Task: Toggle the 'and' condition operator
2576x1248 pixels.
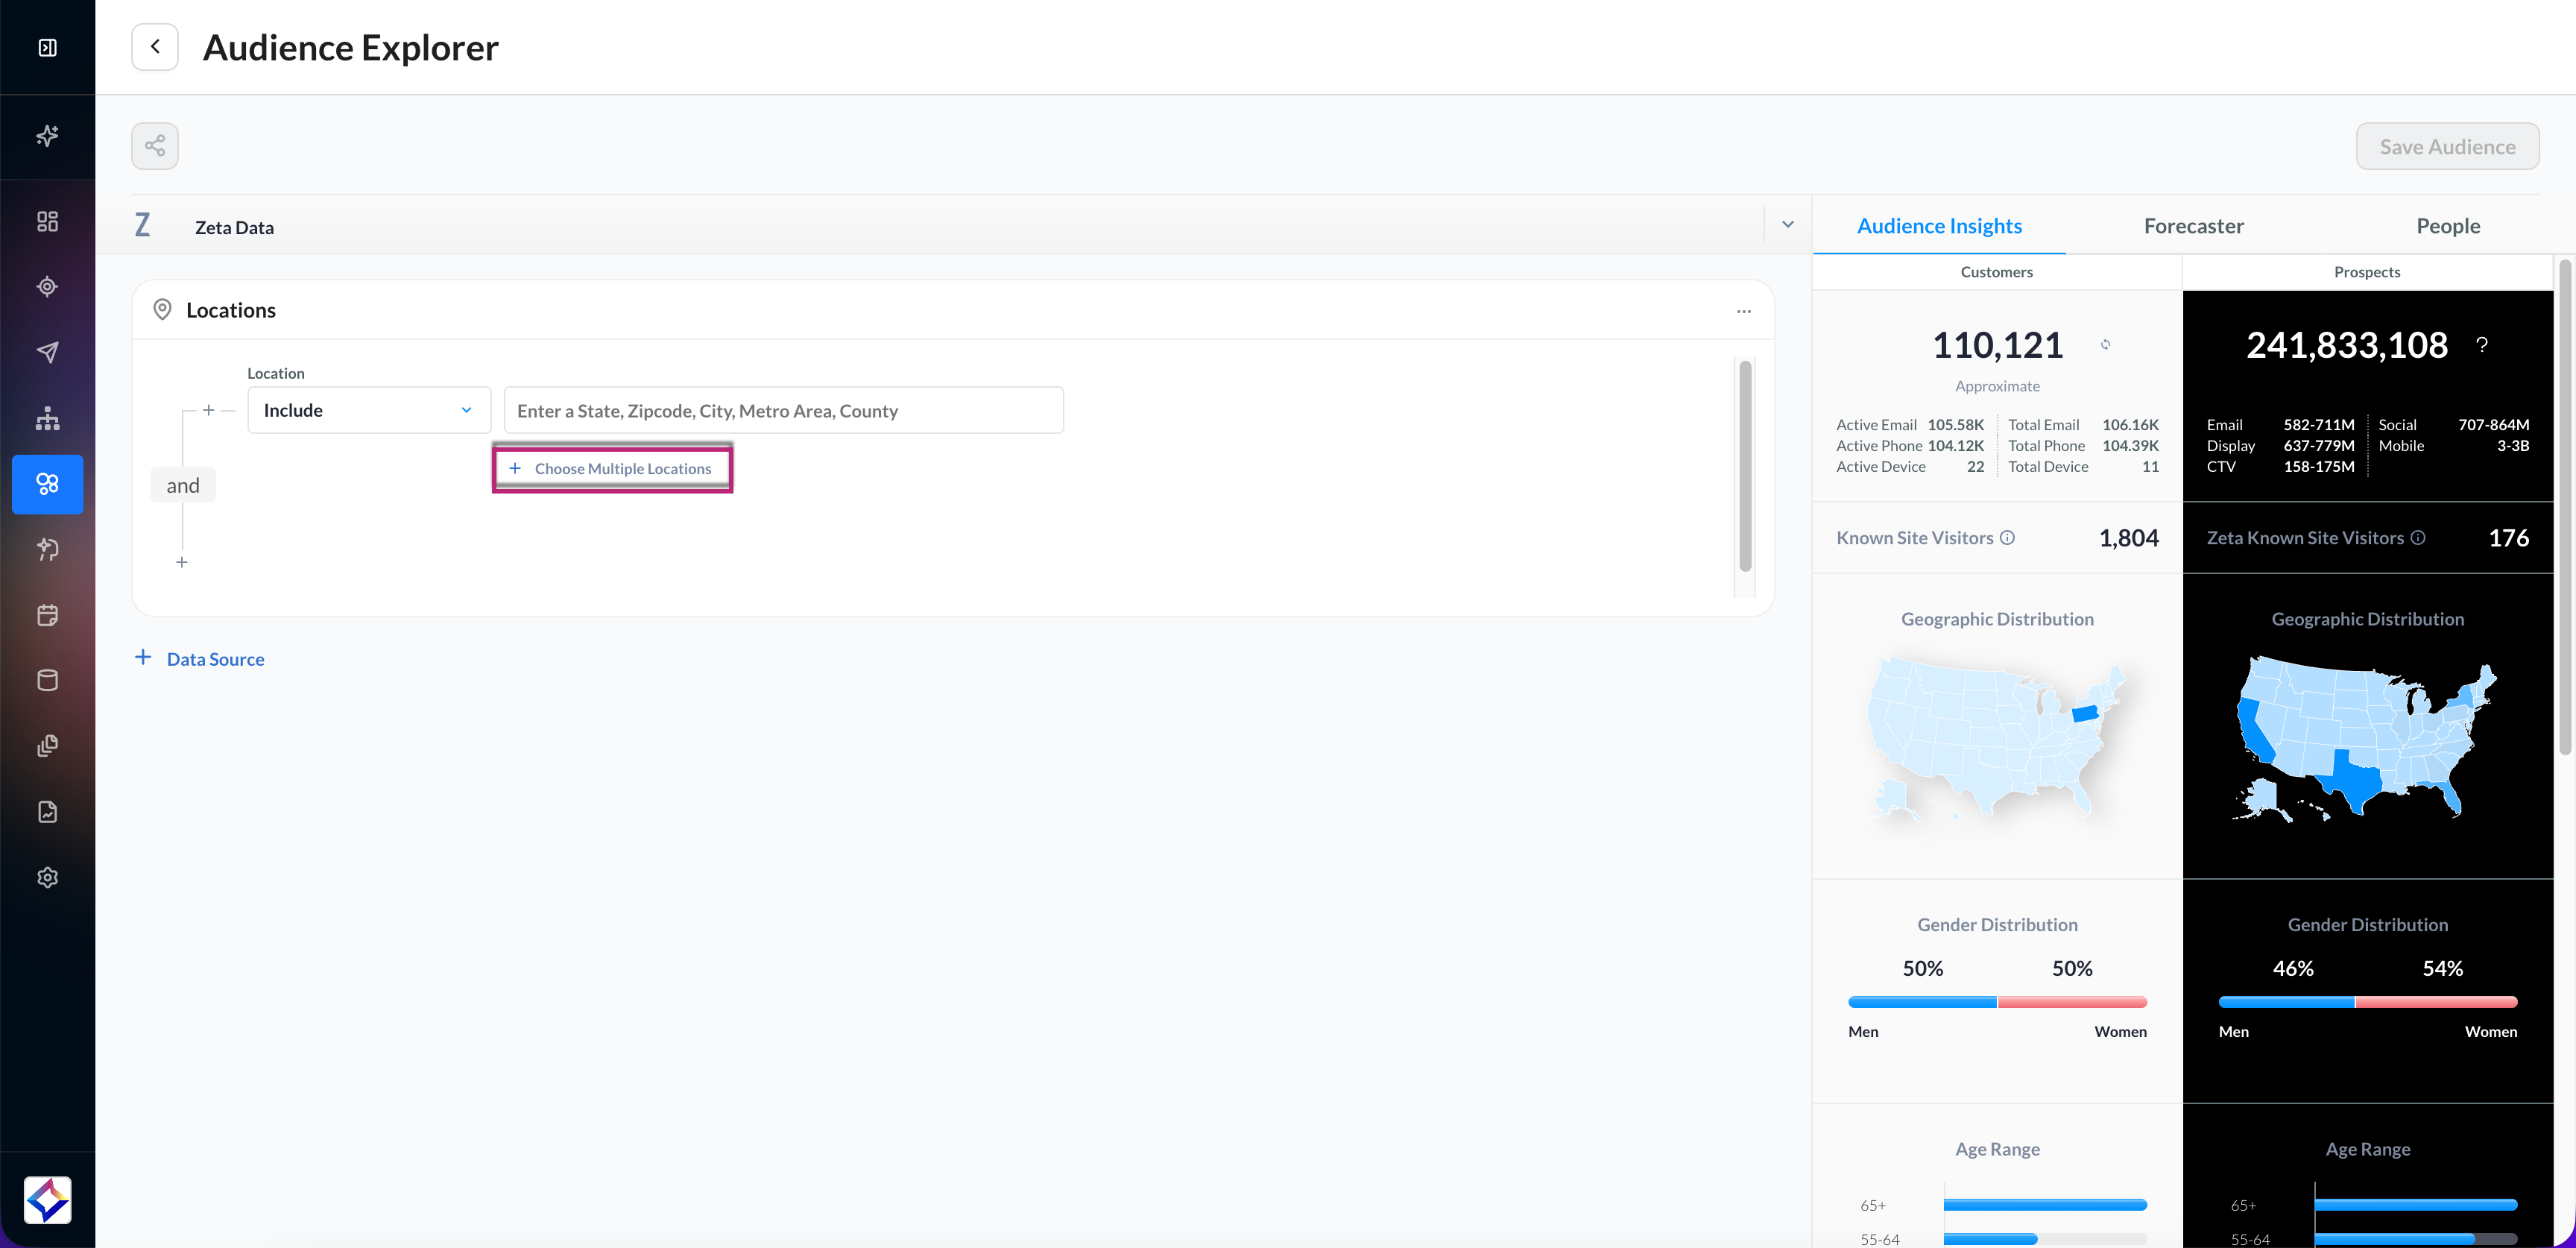Action: pyautogui.click(x=183, y=485)
